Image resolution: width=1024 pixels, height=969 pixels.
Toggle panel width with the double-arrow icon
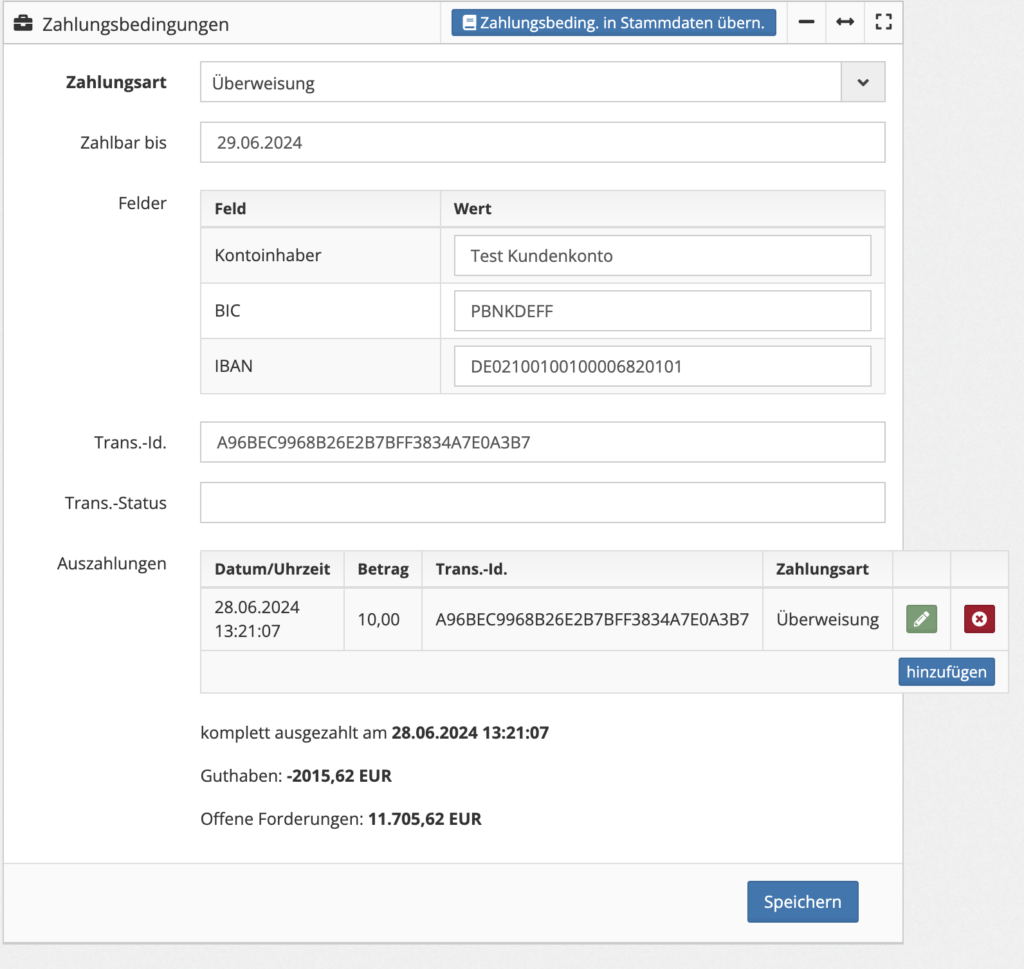click(845, 22)
